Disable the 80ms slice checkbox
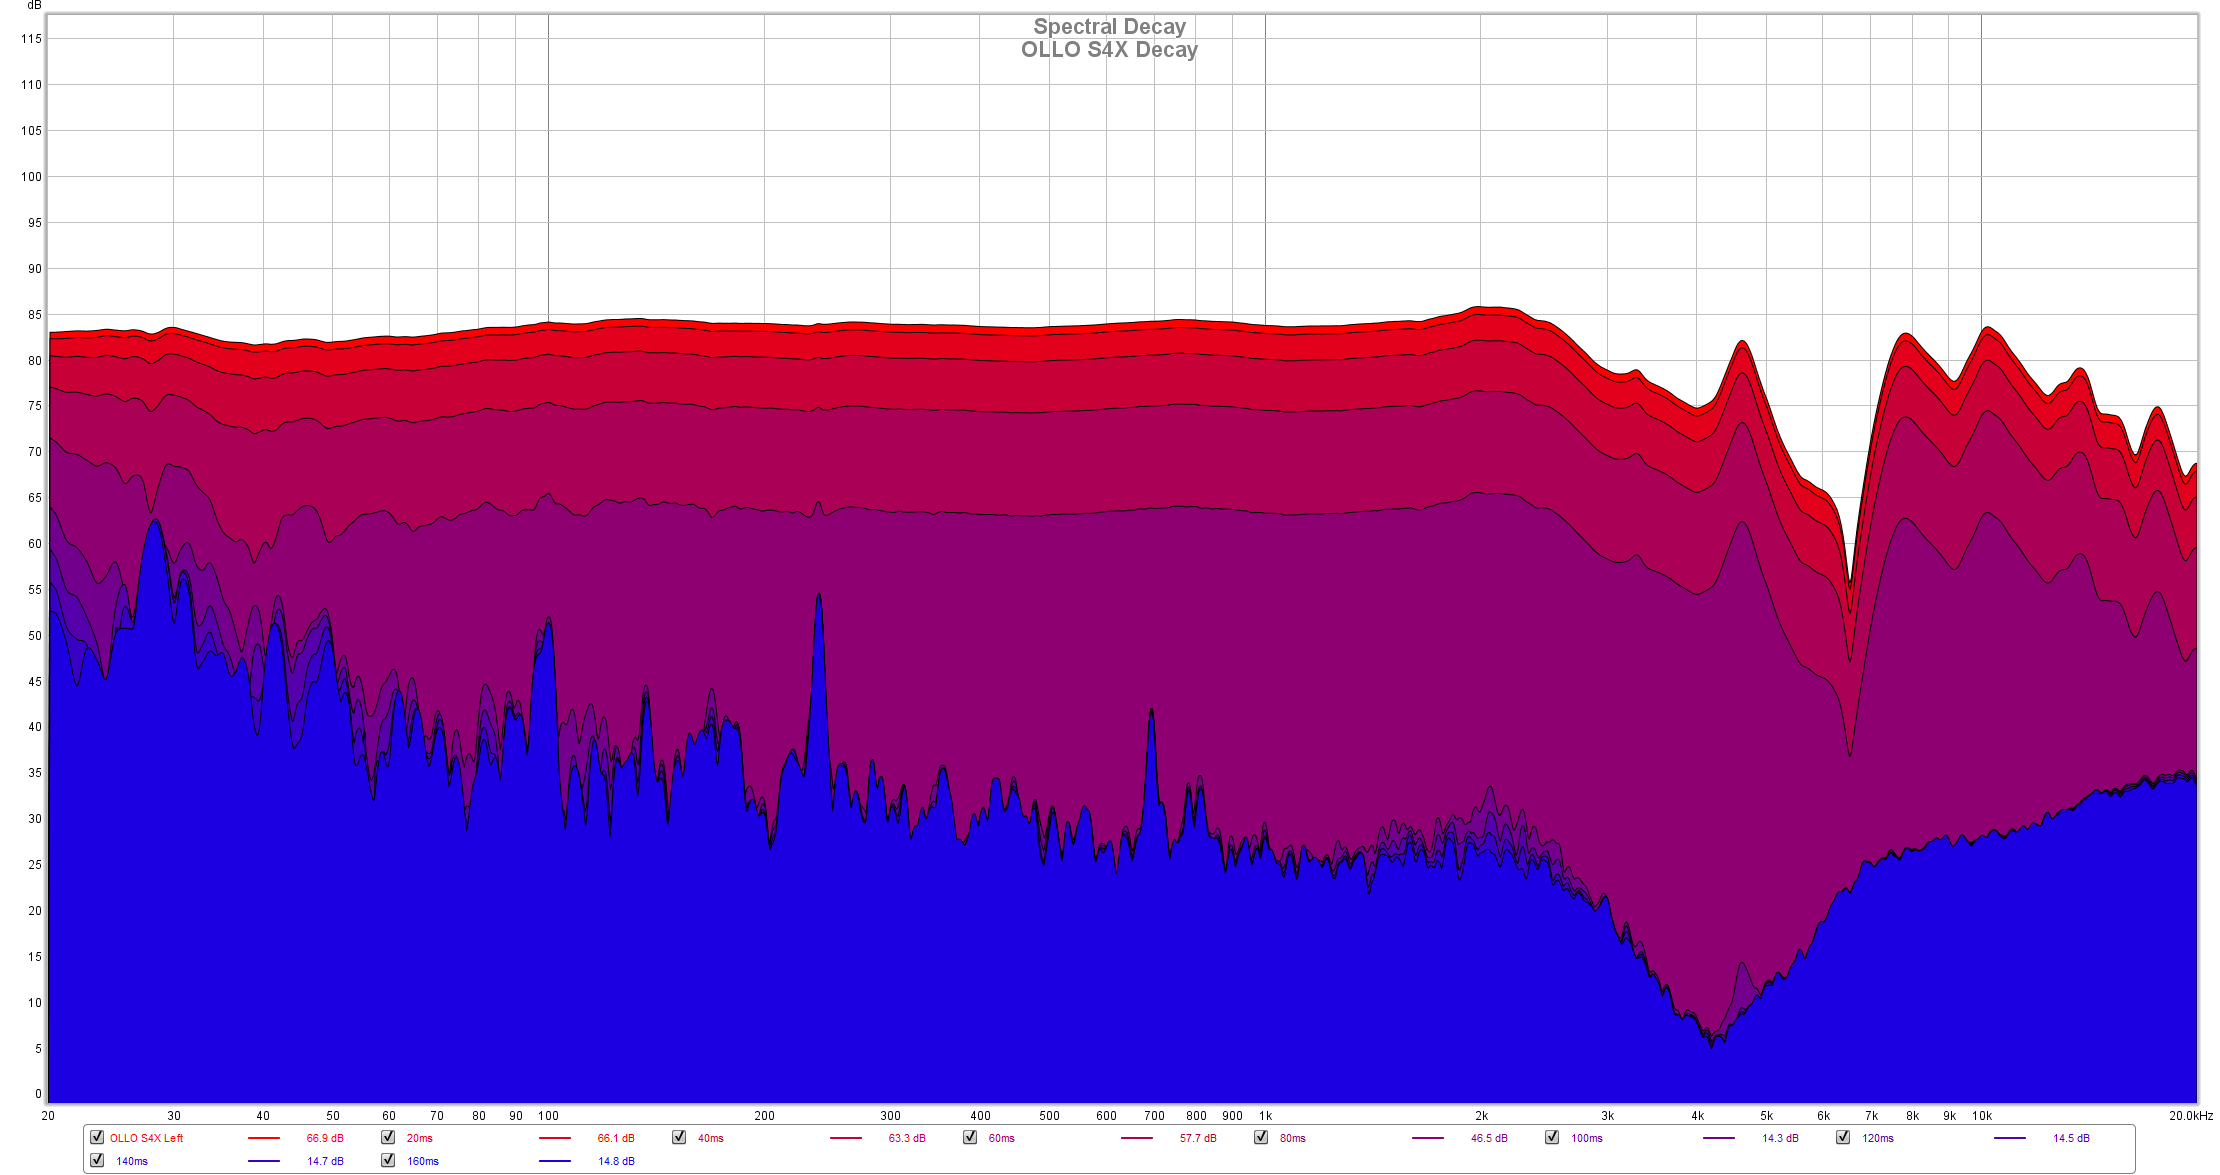Image resolution: width=2220 pixels, height=1175 pixels. tap(1261, 1137)
